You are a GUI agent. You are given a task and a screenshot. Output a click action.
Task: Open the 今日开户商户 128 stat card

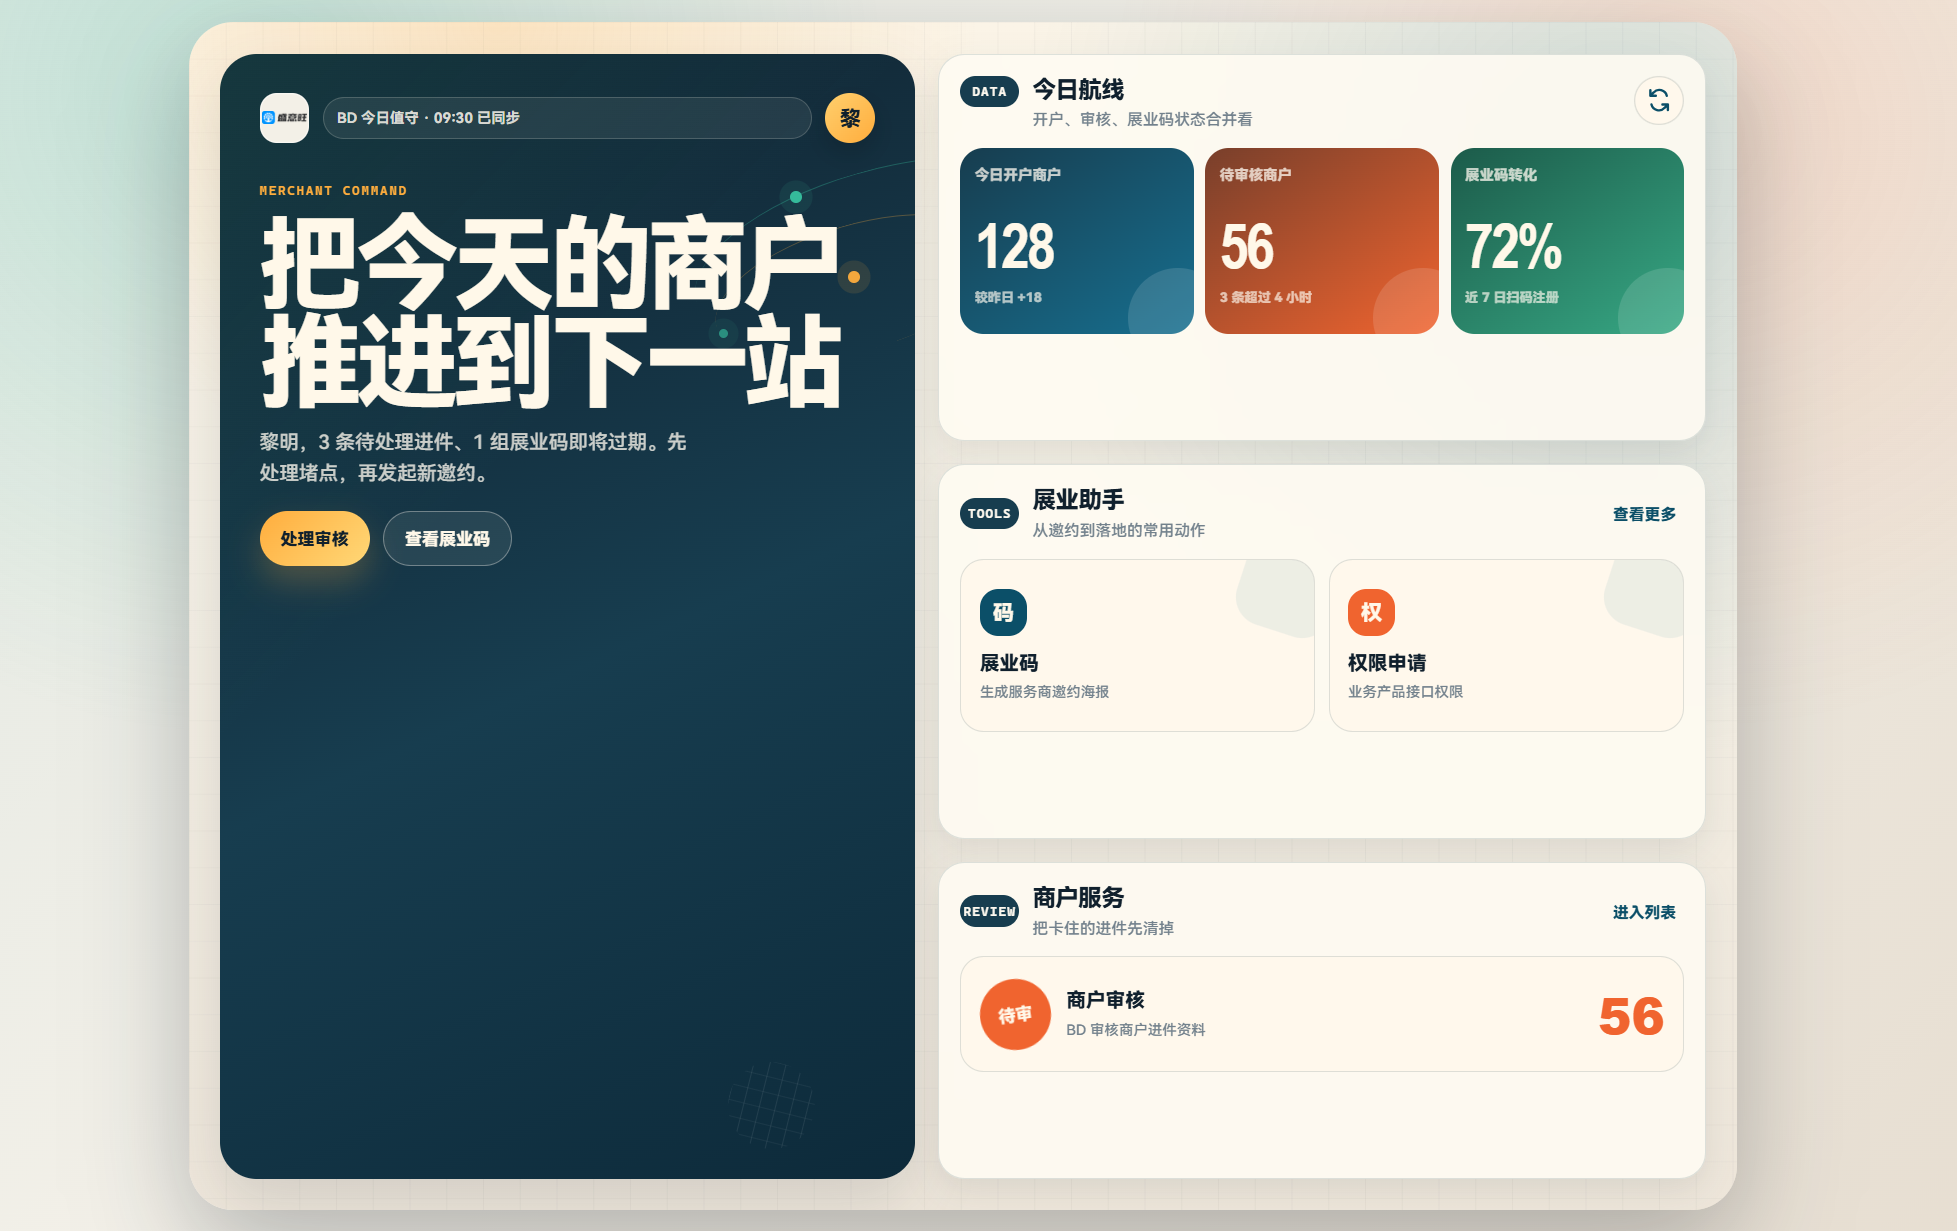click(1077, 241)
